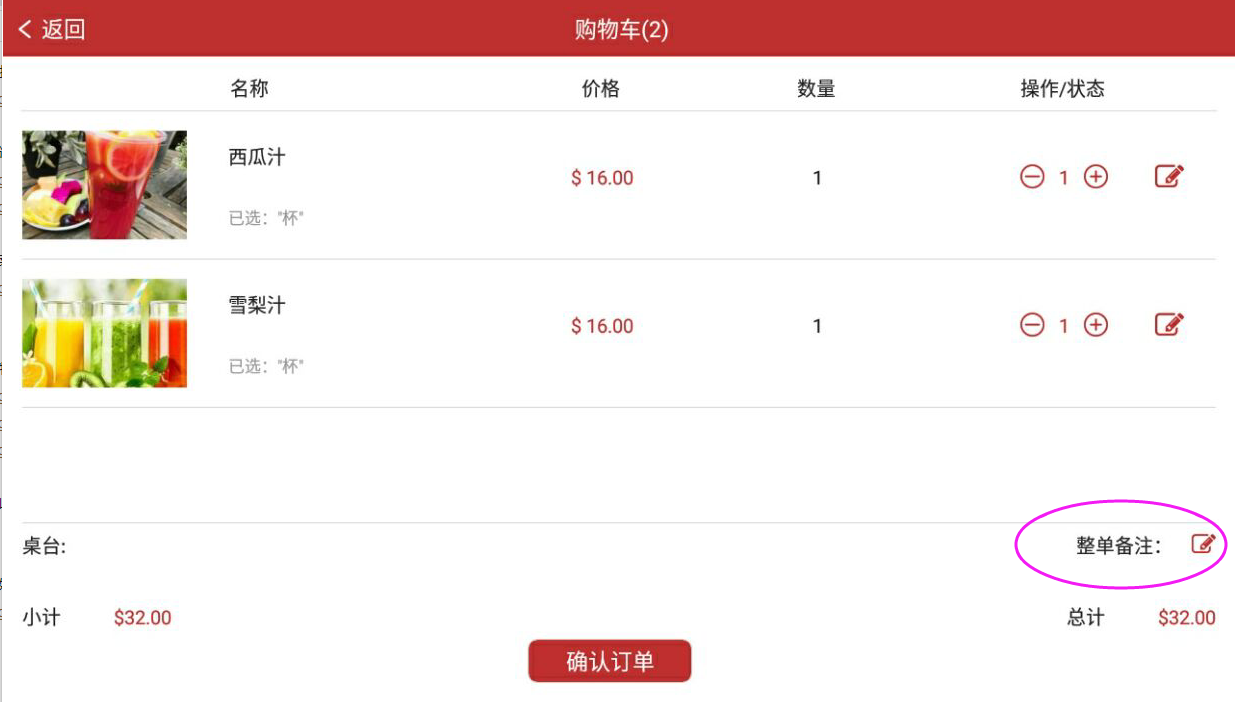The image size is (1236, 702).
Task: Click the plus icon for 西瓜汁
Action: (x=1096, y=177)
